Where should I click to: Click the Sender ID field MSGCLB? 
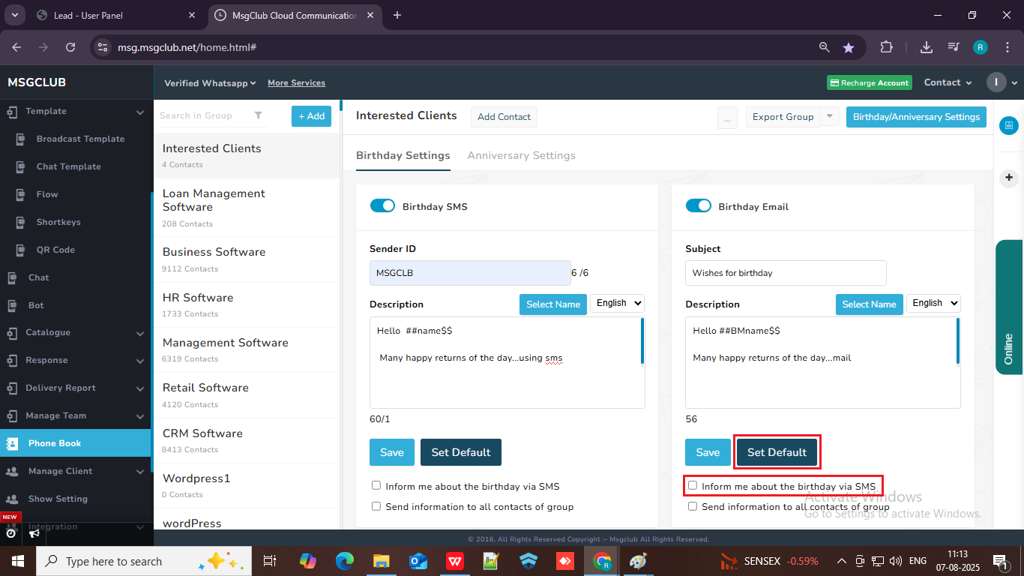coord(470,273)
